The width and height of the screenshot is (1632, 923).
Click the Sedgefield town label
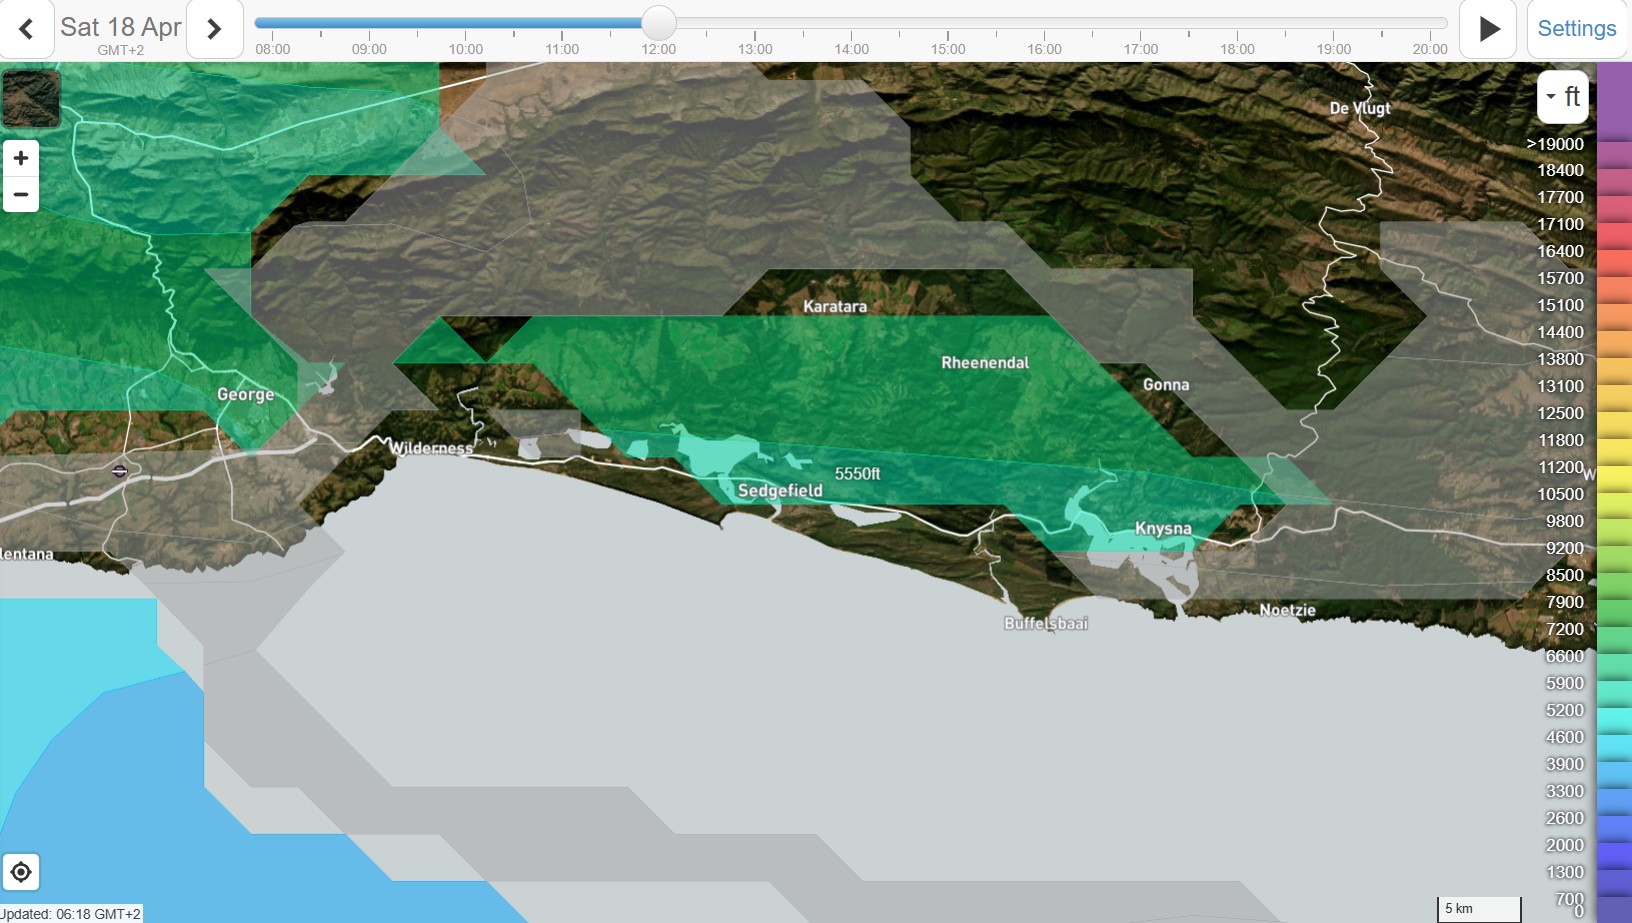(x=780, y=490)
